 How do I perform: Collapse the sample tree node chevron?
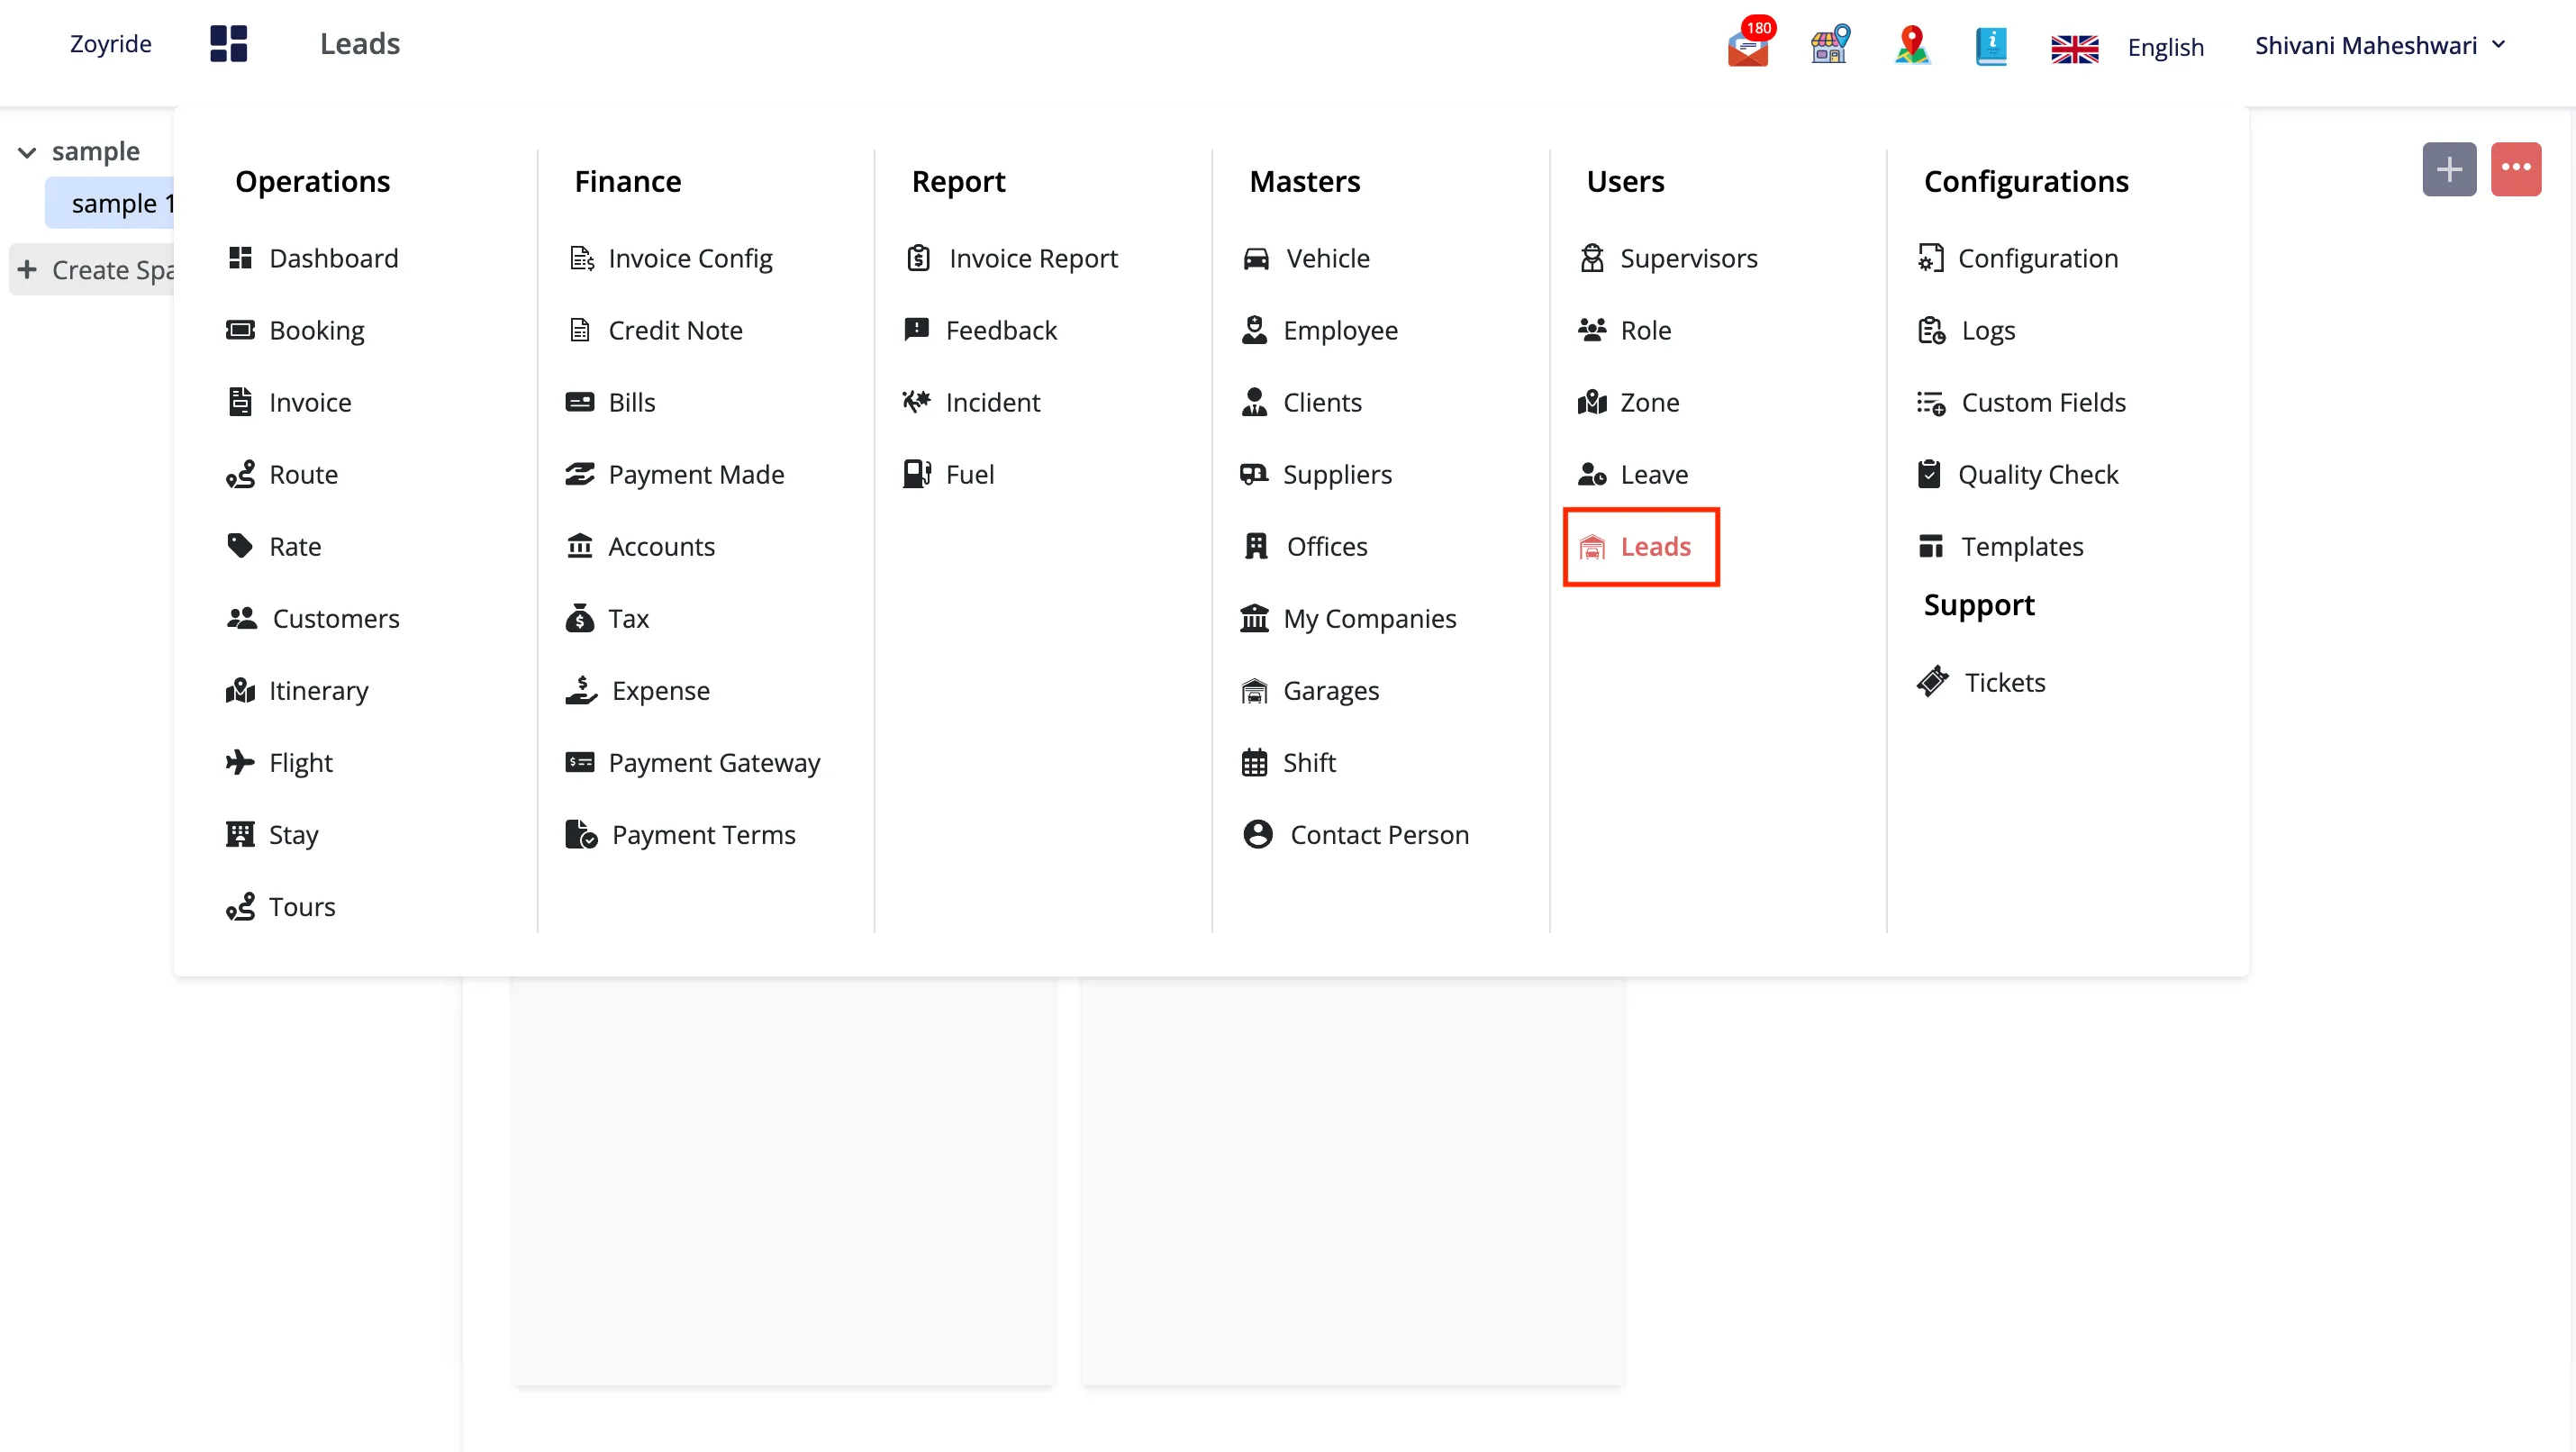27,152
